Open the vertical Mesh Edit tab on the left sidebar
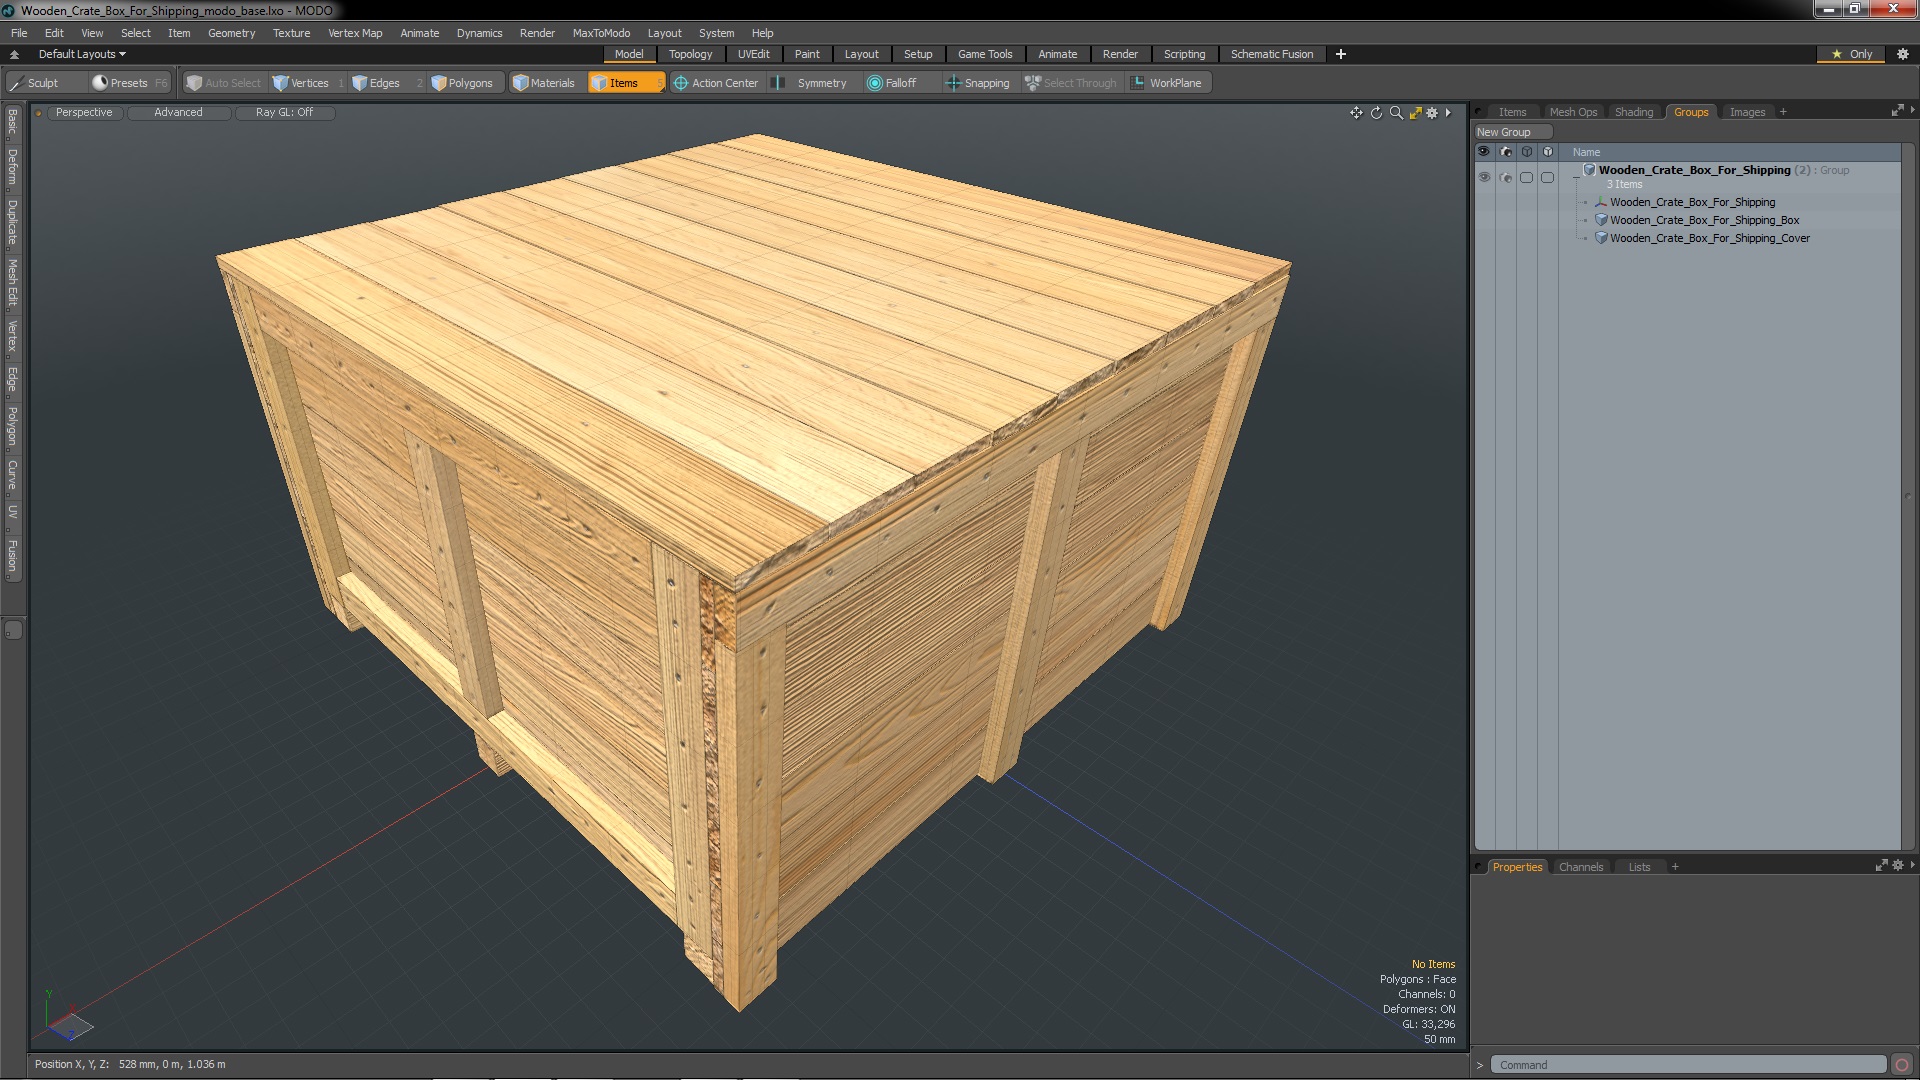The width and height of the screenshot is (1920, 1080). [13, 282]
